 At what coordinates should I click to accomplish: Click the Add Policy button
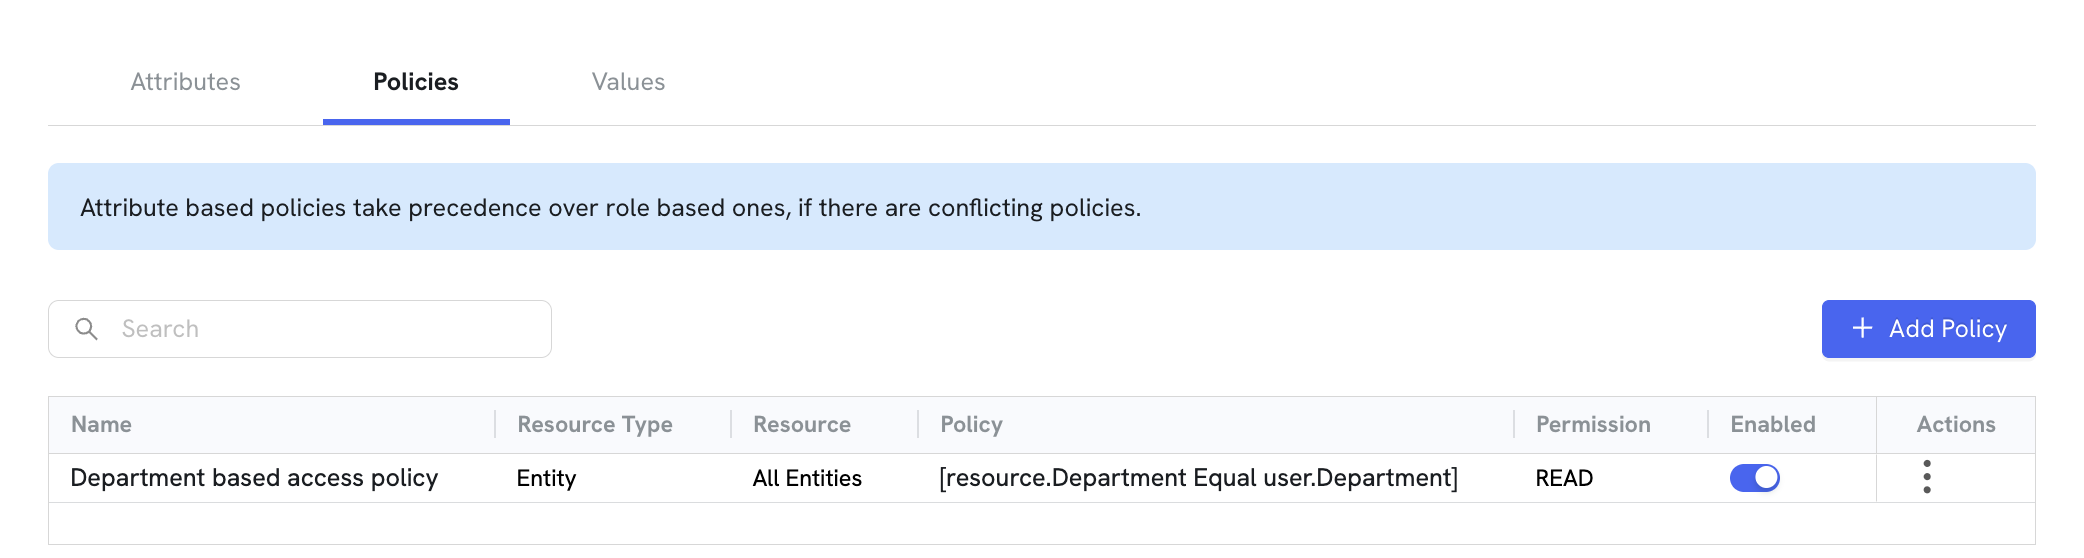coord(1928,329)
